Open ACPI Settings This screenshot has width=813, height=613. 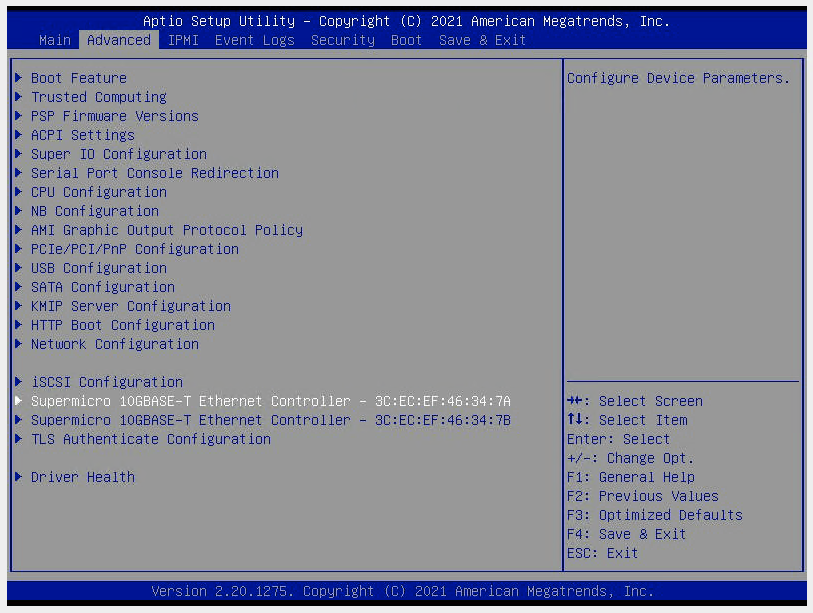(82, 135)
